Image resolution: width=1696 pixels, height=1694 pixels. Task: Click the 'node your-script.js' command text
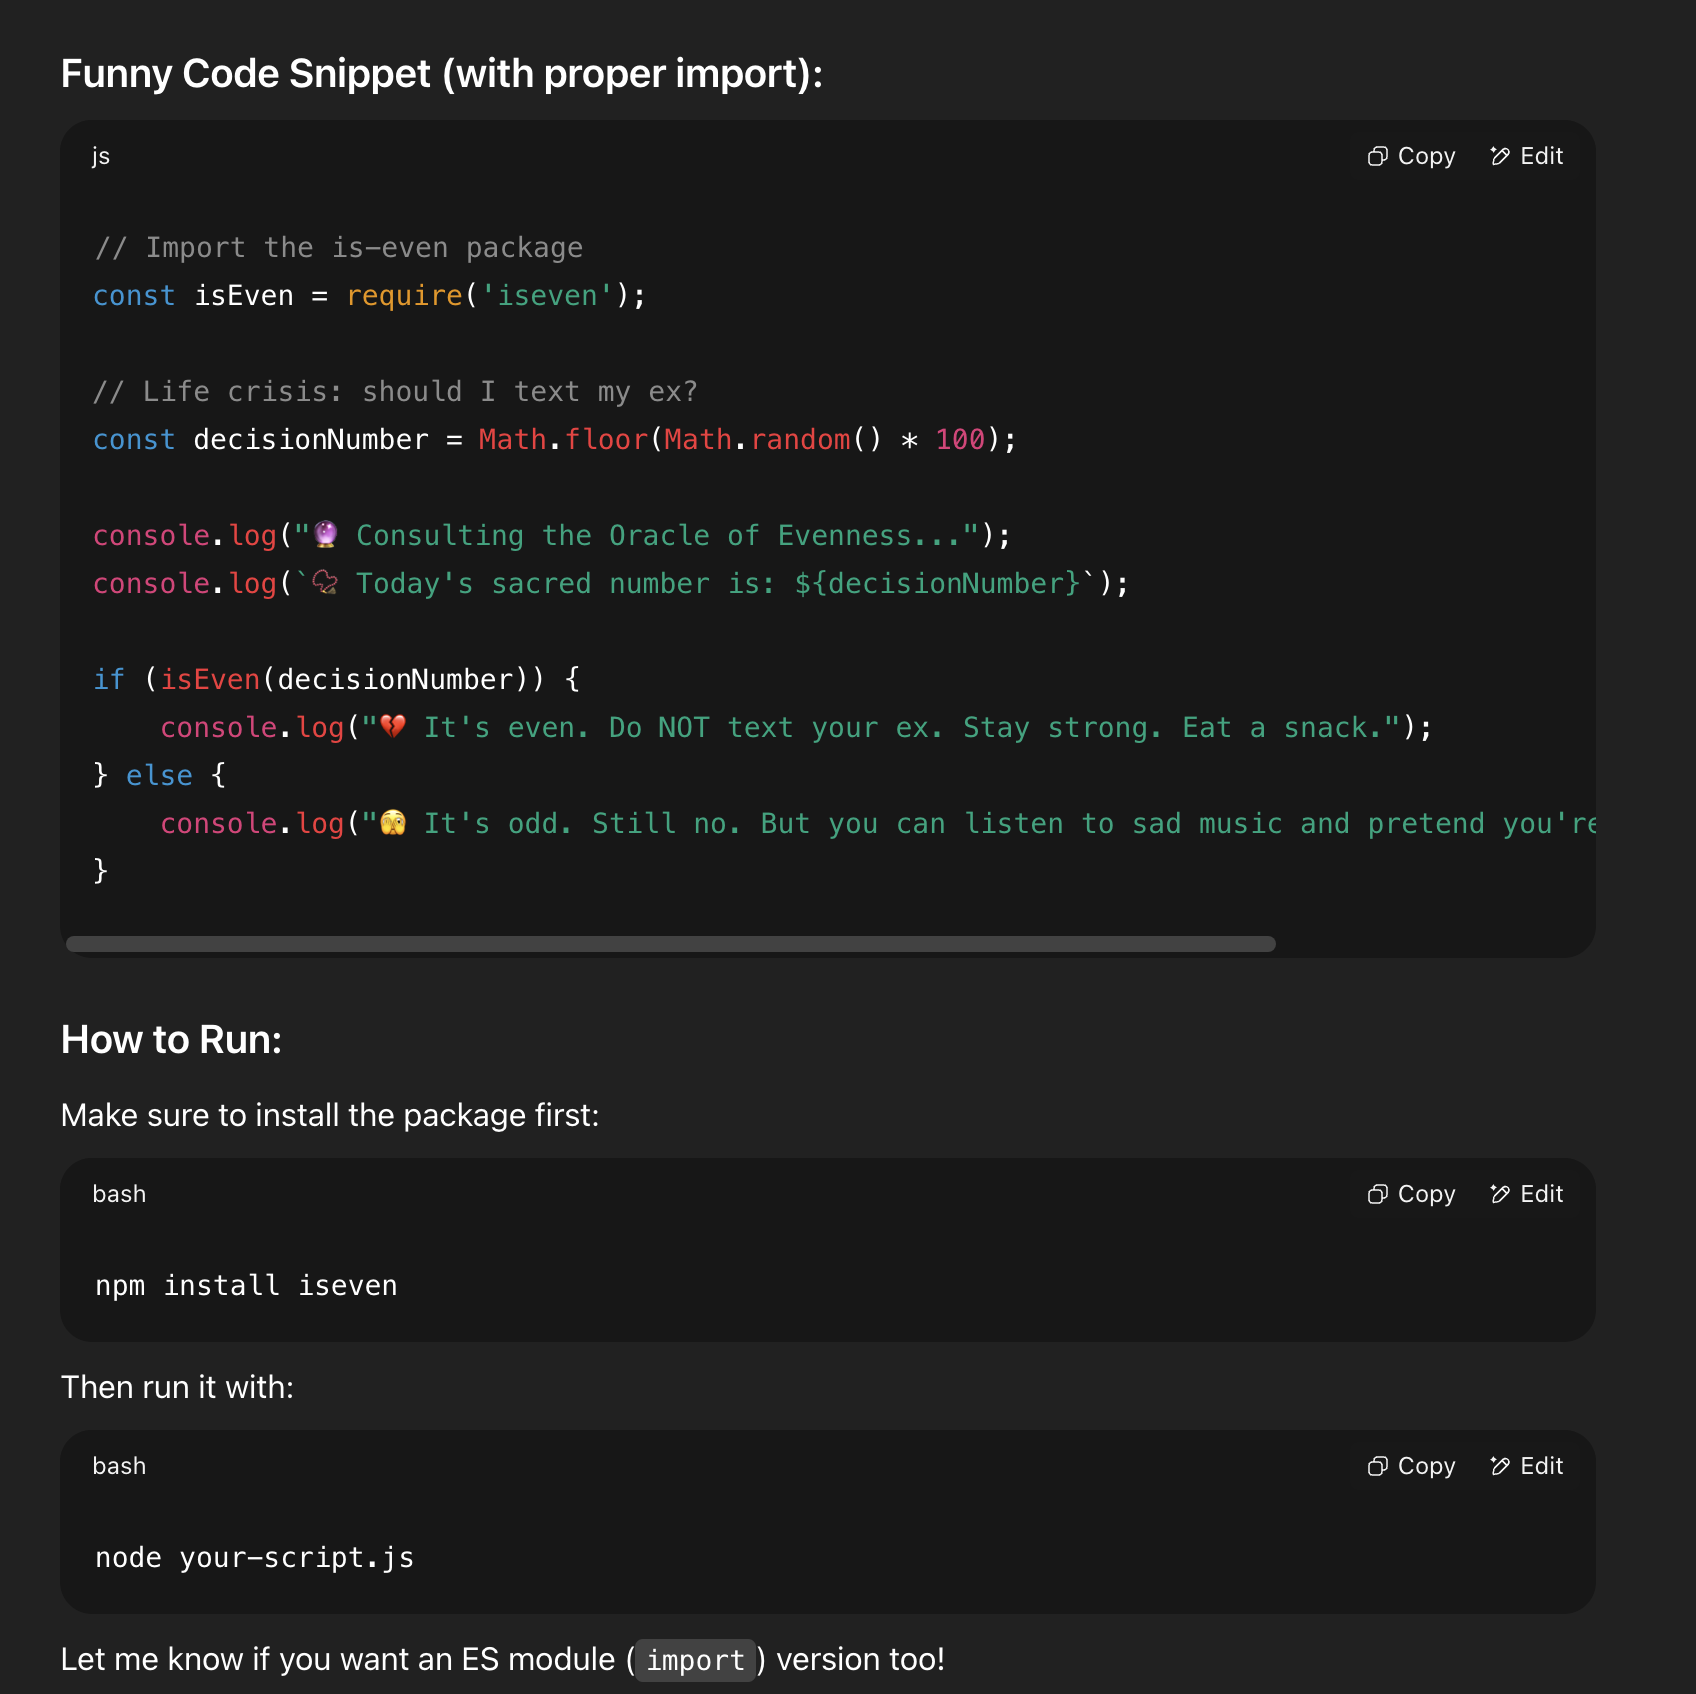(x=254, y=1558)
